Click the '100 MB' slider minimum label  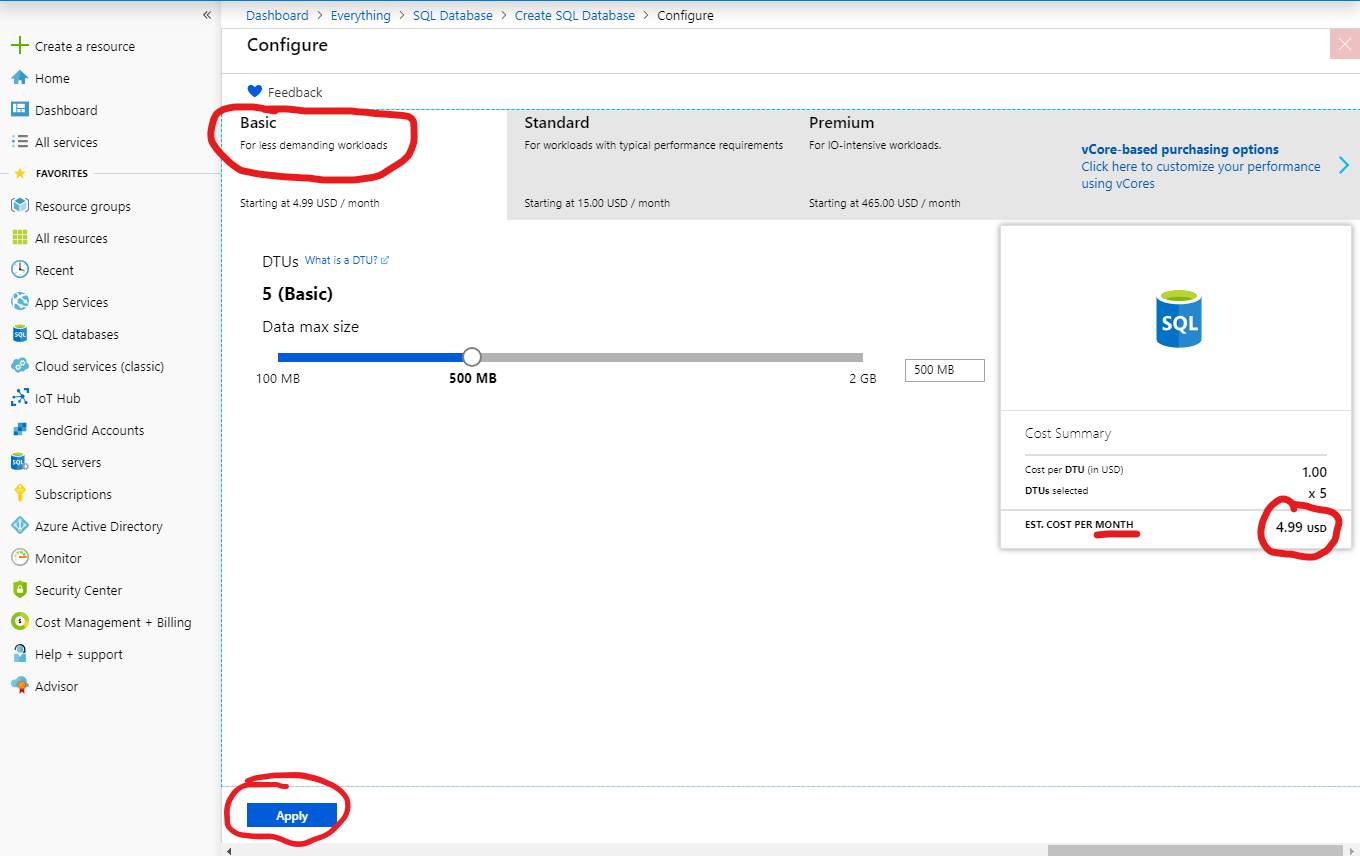(278, 379)
